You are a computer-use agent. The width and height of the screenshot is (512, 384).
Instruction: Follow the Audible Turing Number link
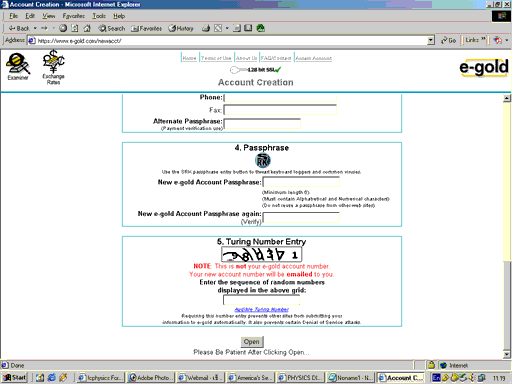[x=262, y=309]
